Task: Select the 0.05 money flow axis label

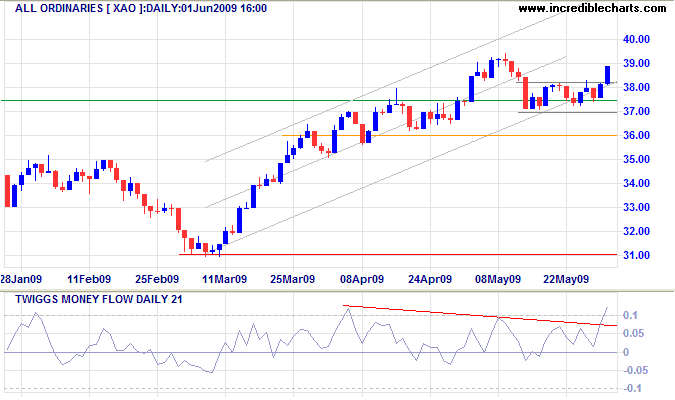Action: [634, 333]
